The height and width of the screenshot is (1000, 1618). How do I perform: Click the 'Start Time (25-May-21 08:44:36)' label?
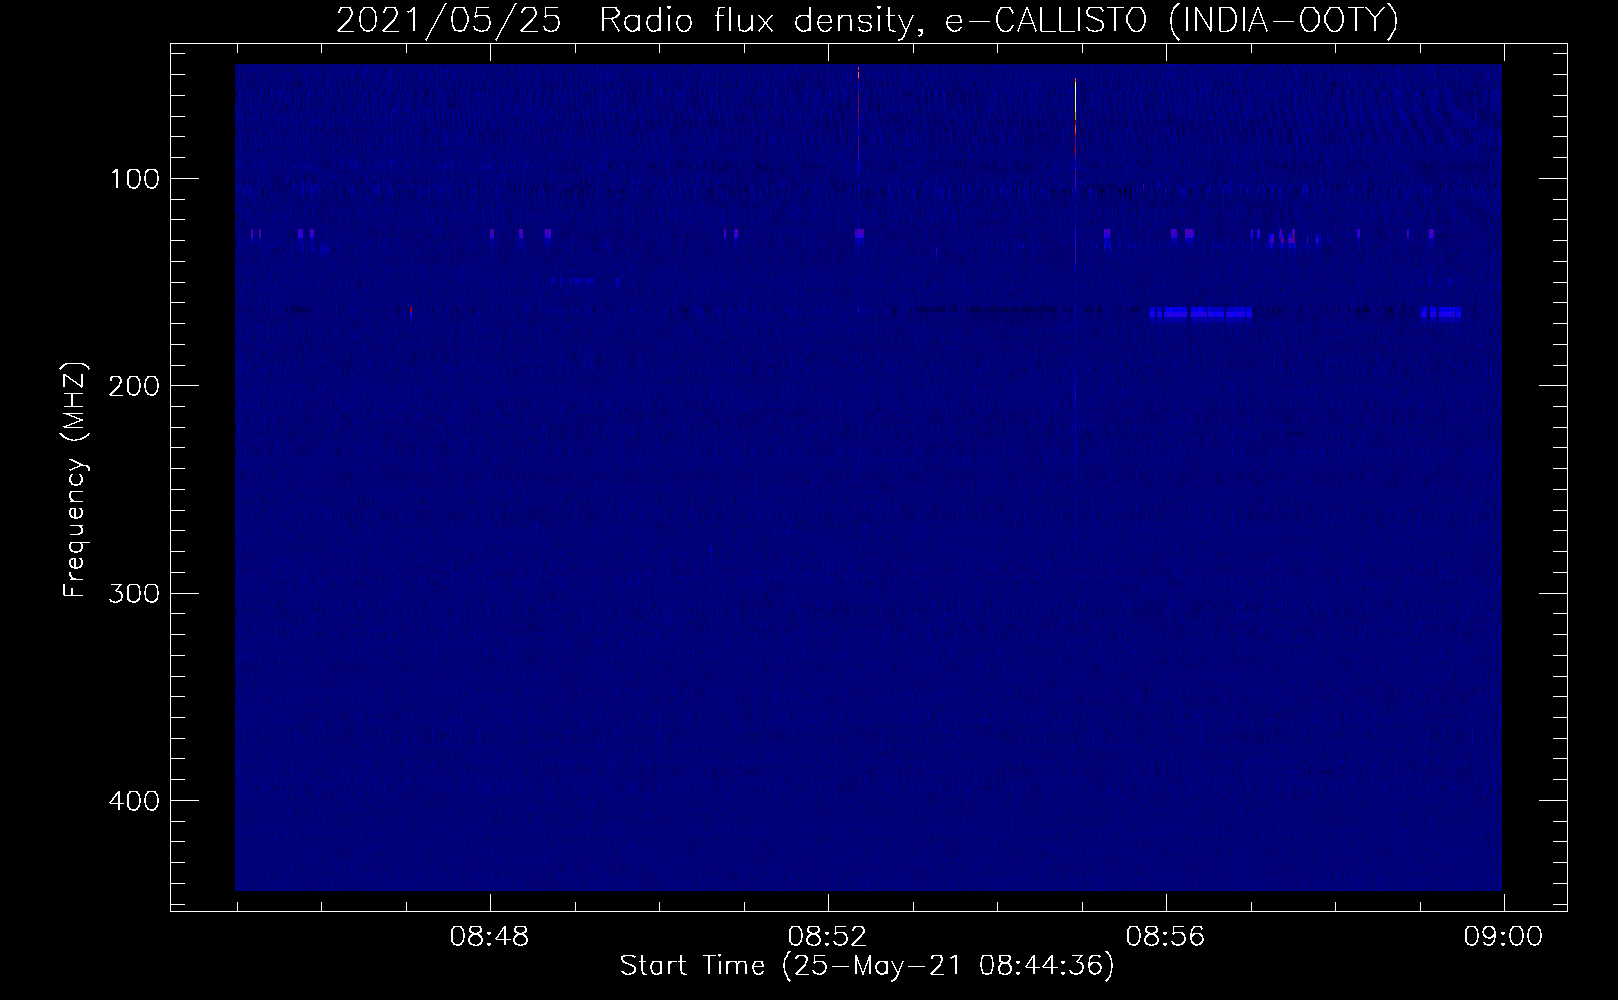coord(867,966)
